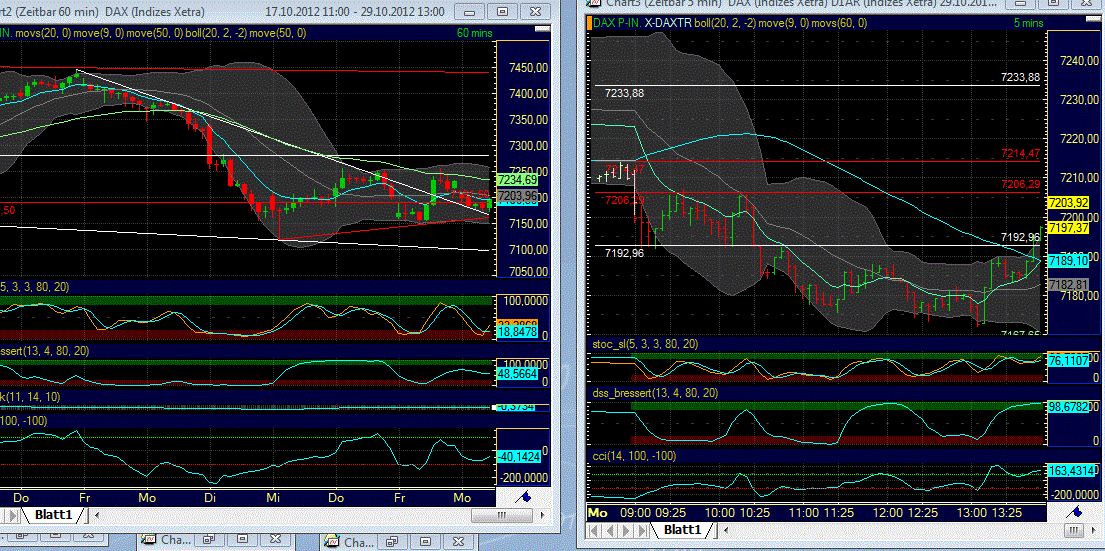This screenshot has width=1105, height=551.
Task: Click the orange marker beside DAX P-IN.
Action: pos(589,23)
